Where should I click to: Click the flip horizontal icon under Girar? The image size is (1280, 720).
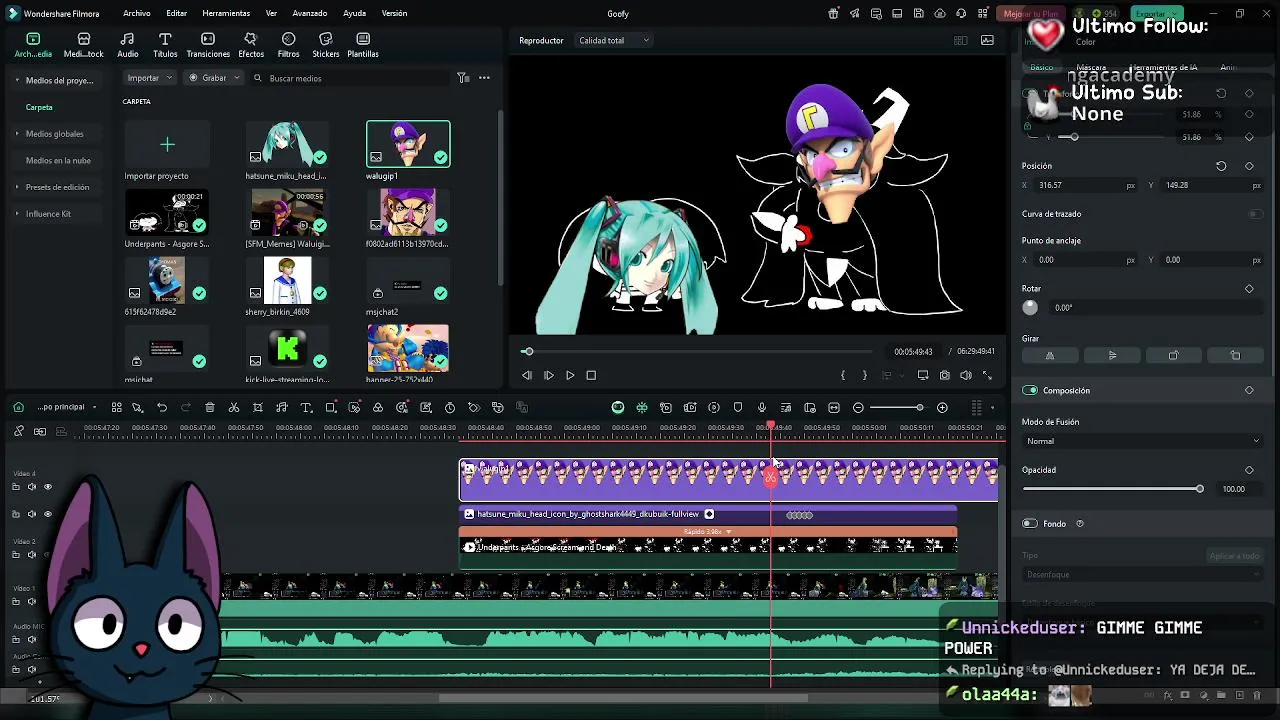tap(1050, 356)
